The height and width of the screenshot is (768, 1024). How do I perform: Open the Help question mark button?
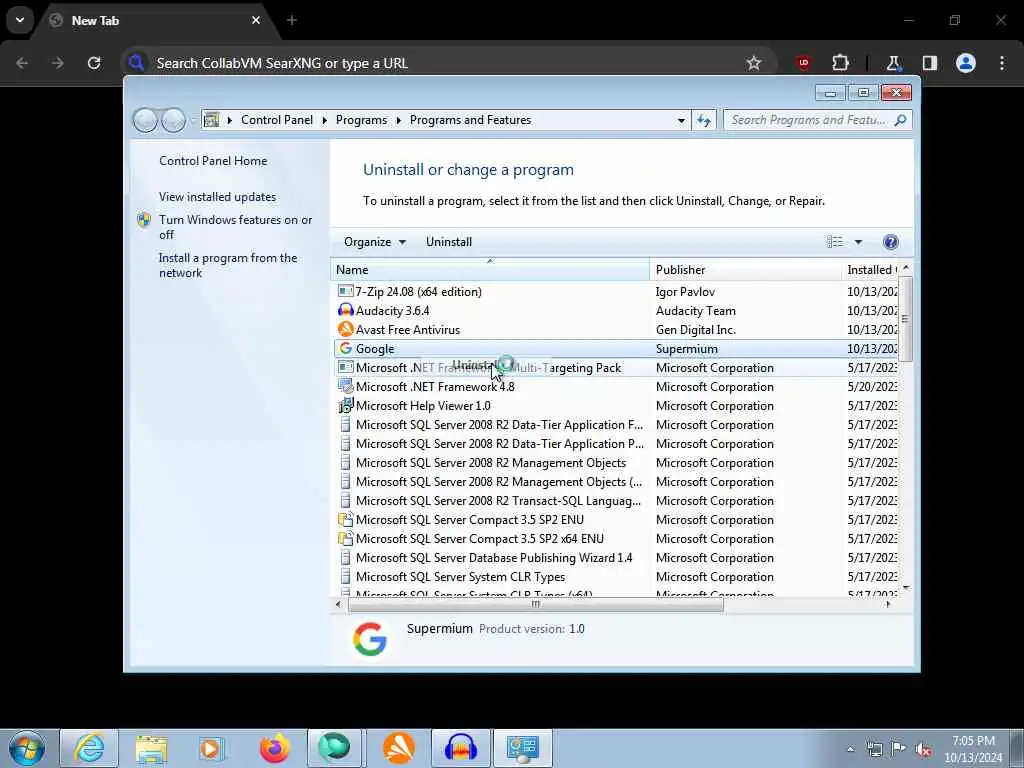tap(890, 242)
